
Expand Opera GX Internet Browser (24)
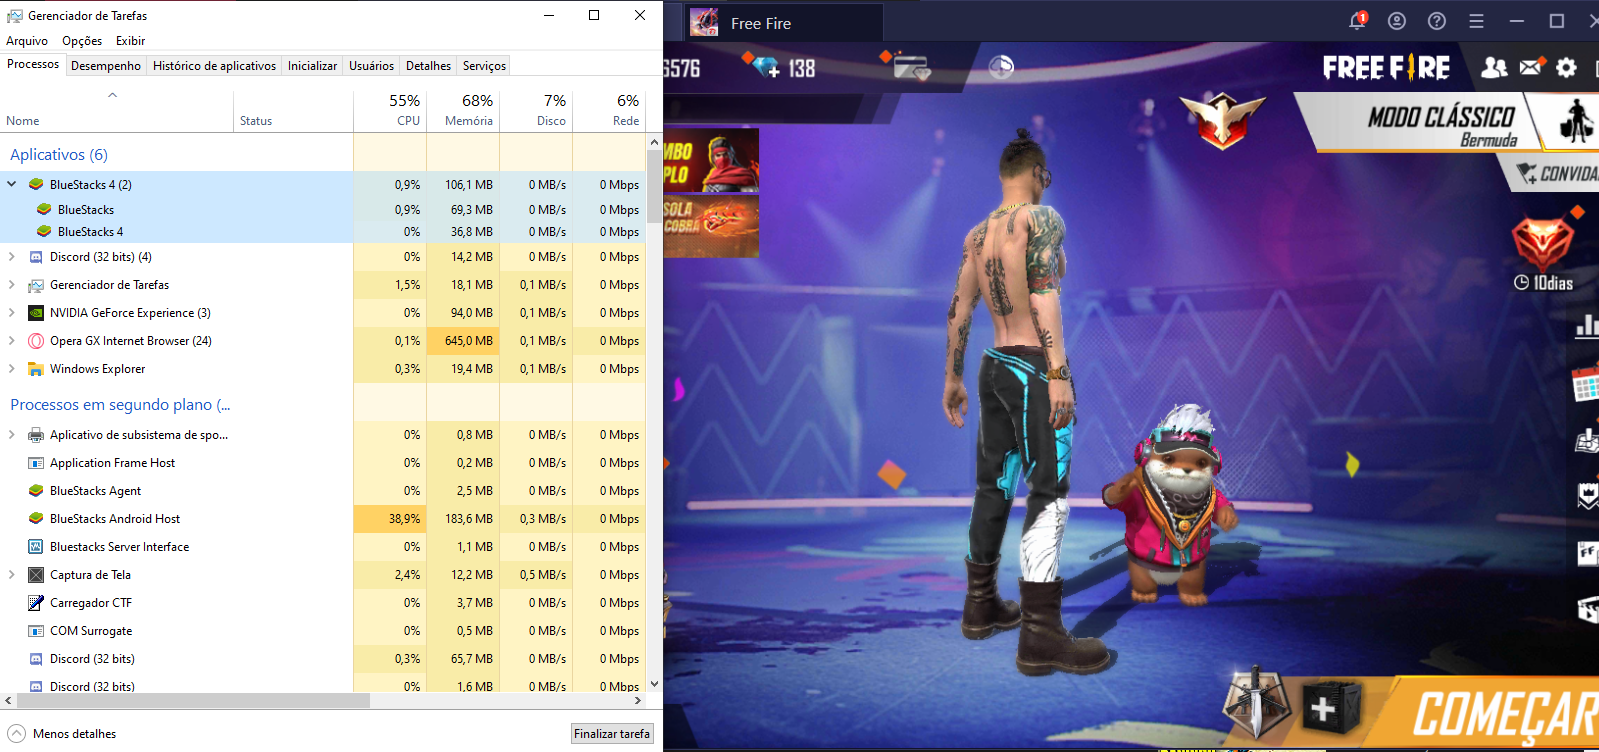[12, 341]
